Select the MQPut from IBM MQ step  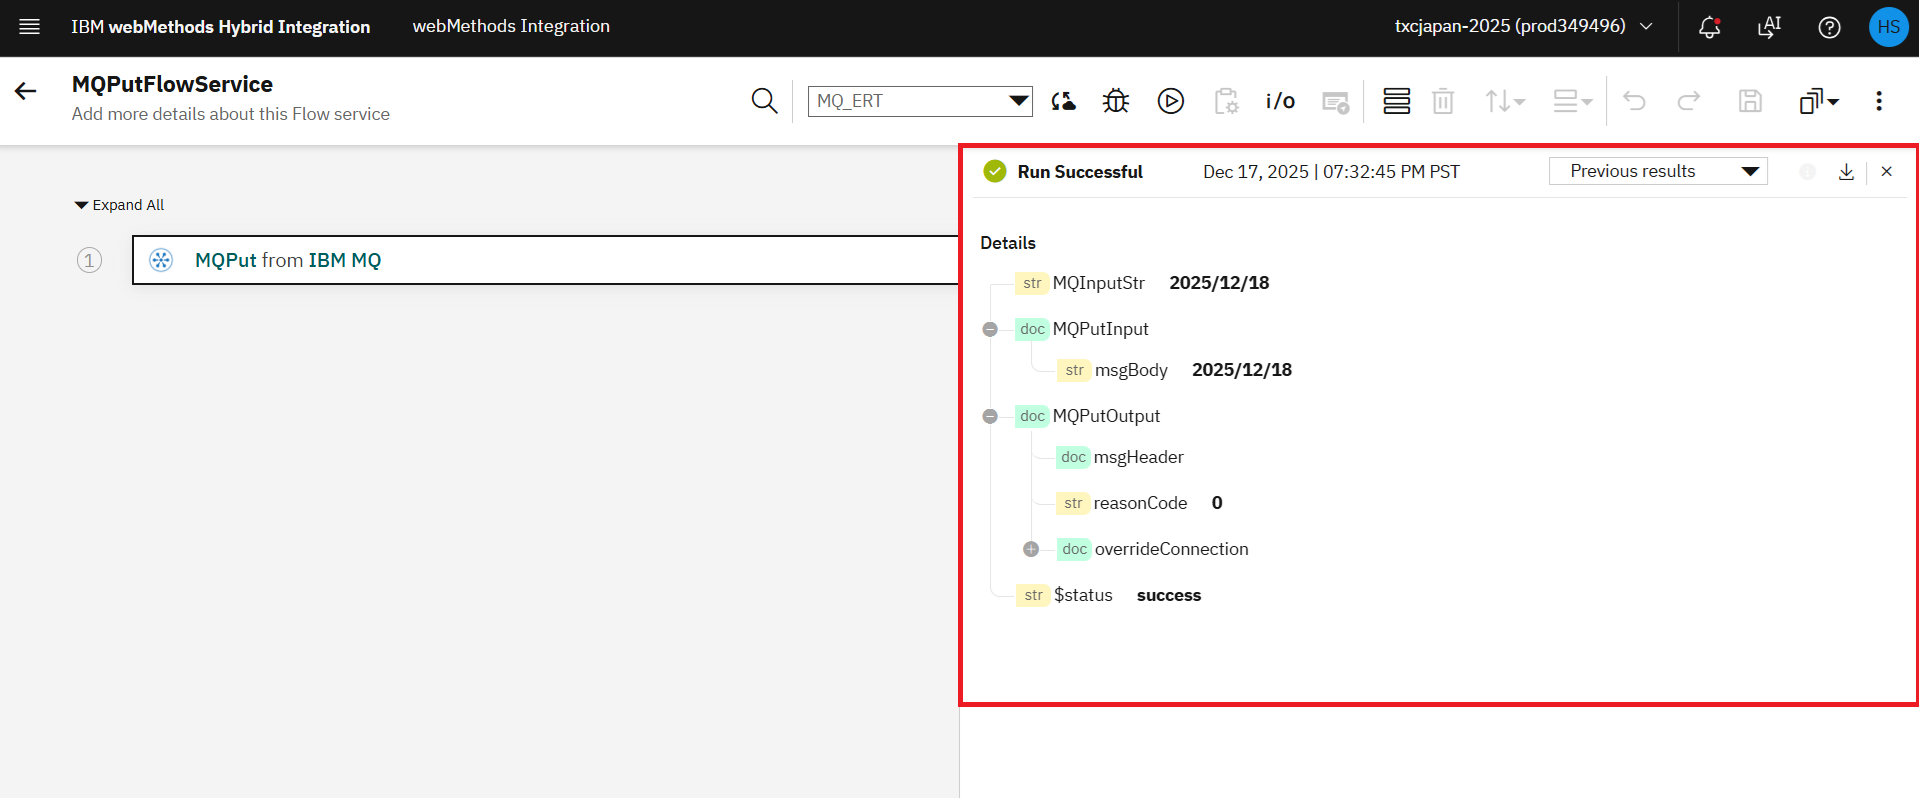click(546, 260)
